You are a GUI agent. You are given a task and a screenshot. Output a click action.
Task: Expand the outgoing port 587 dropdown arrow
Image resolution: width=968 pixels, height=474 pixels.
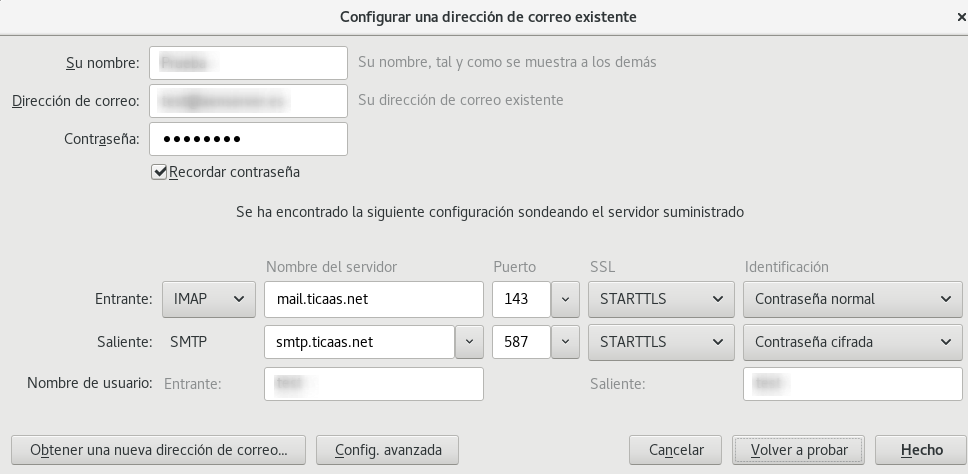tap(565, 341)
